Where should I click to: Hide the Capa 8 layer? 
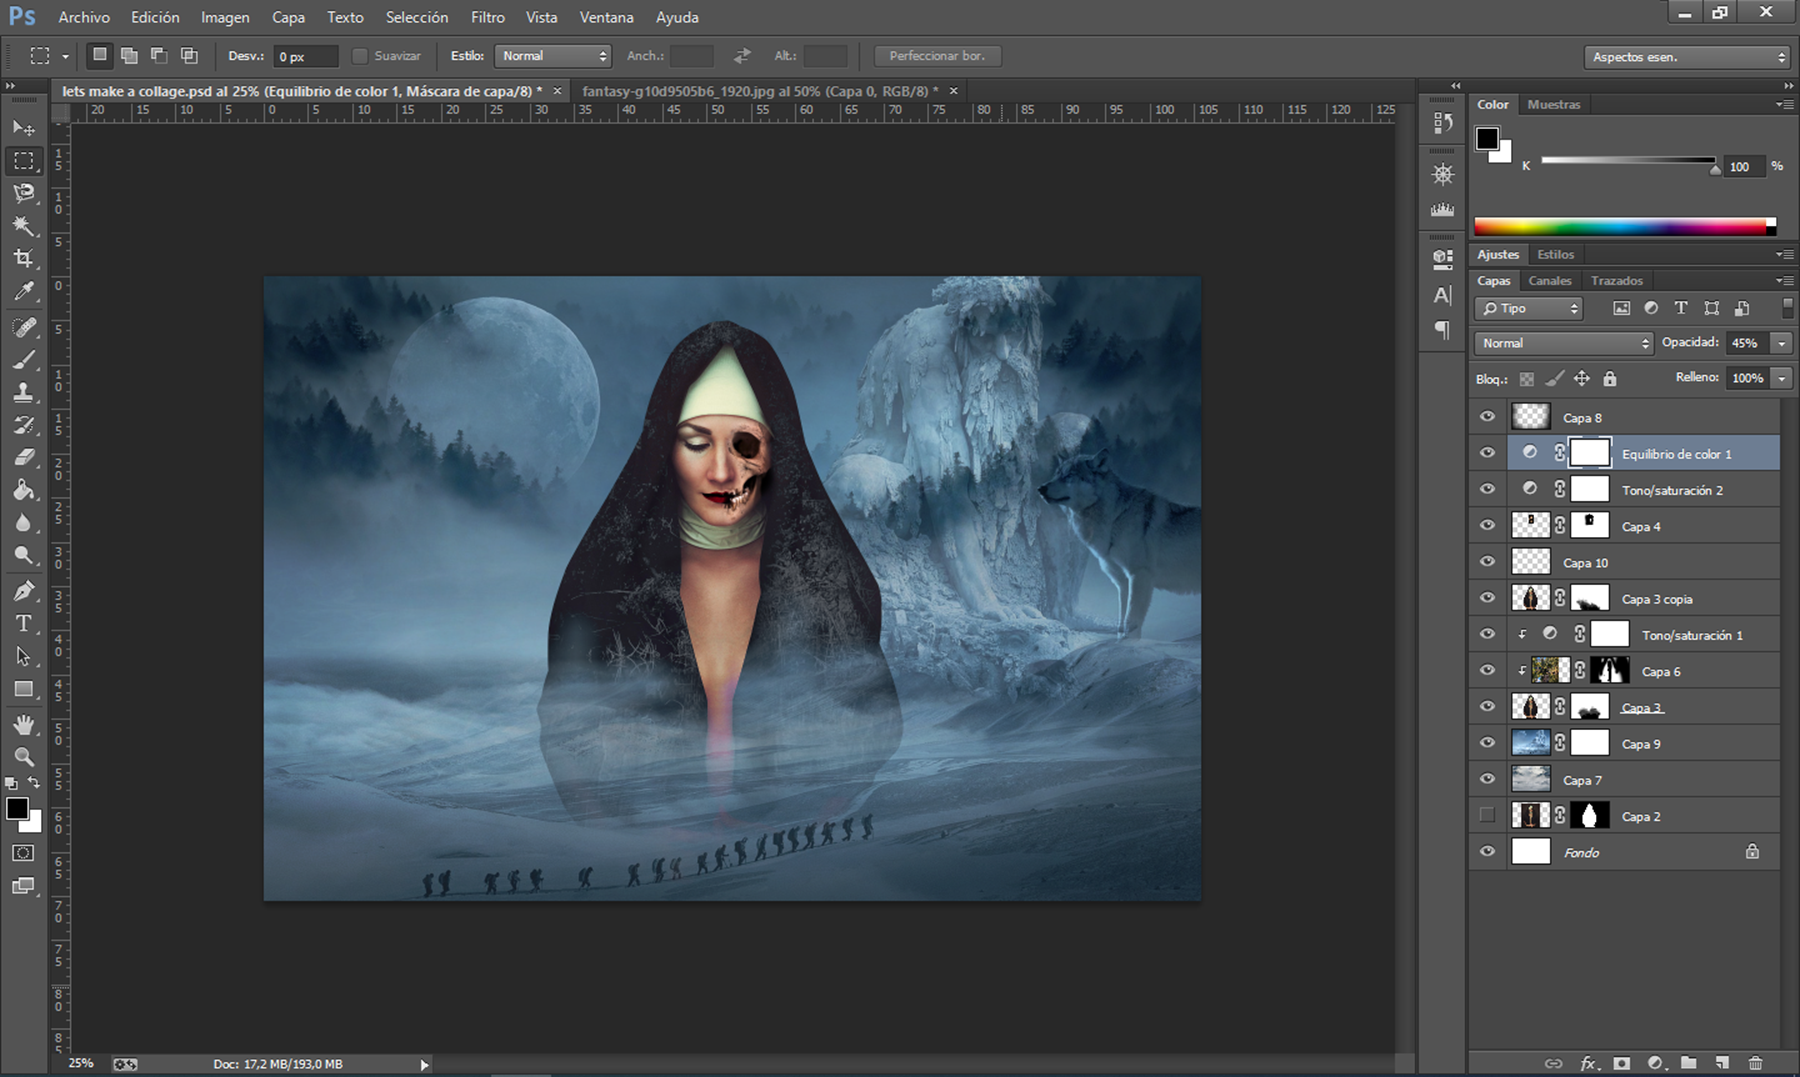(1487, 417)
